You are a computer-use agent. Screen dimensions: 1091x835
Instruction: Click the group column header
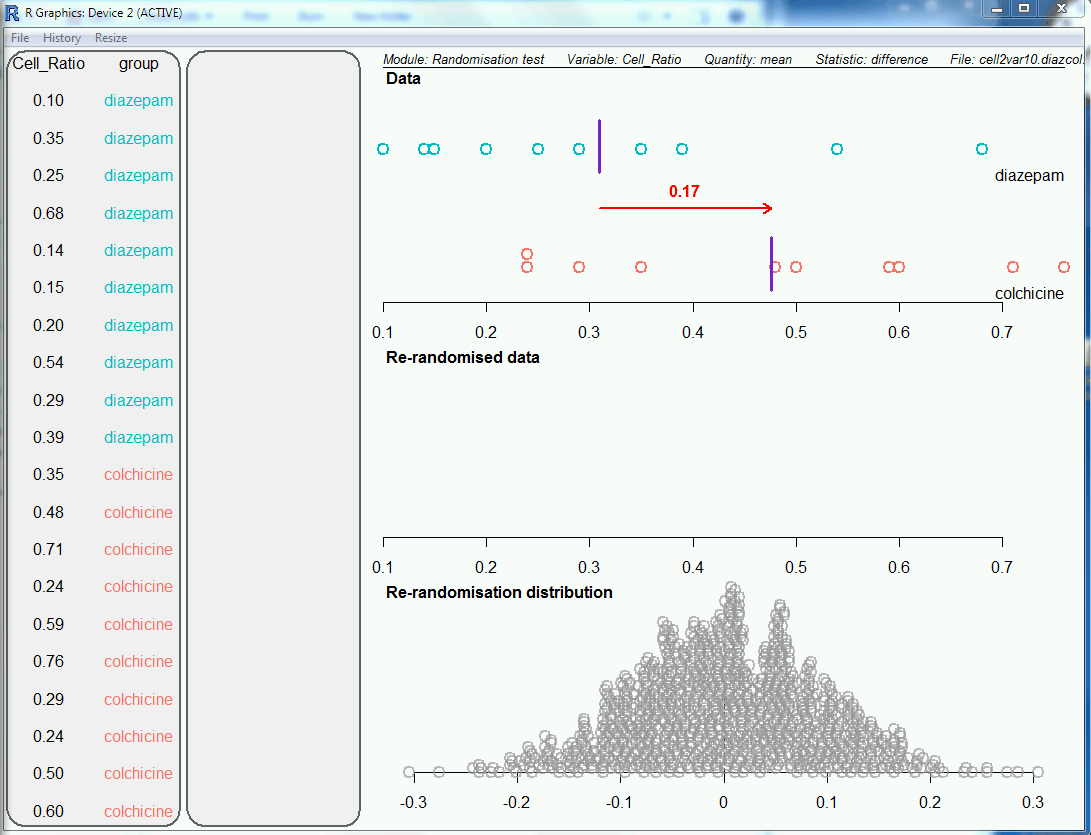coord(138,64)
